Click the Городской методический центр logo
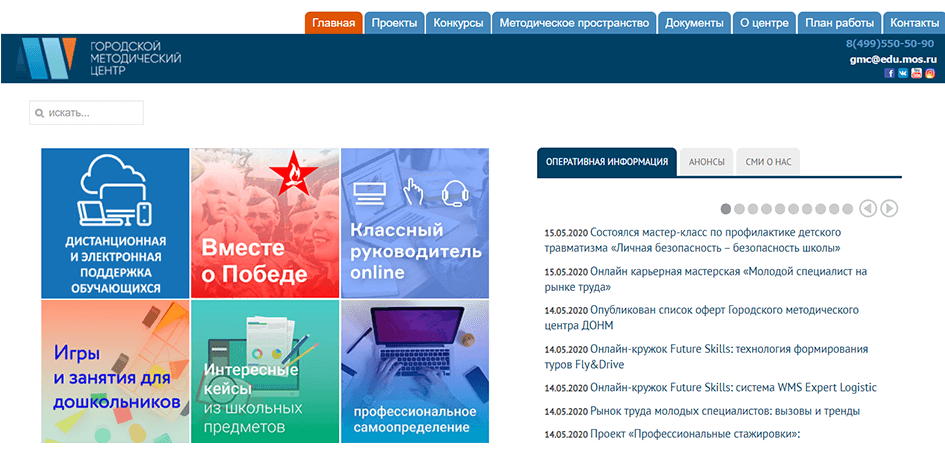 click(99, 58)
